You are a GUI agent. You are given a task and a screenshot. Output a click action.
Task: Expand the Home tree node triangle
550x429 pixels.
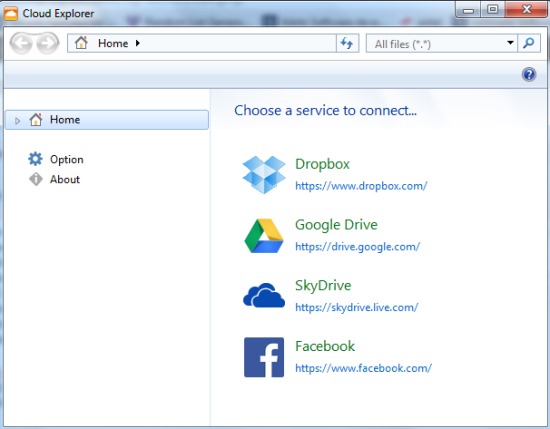pos(17,121)
